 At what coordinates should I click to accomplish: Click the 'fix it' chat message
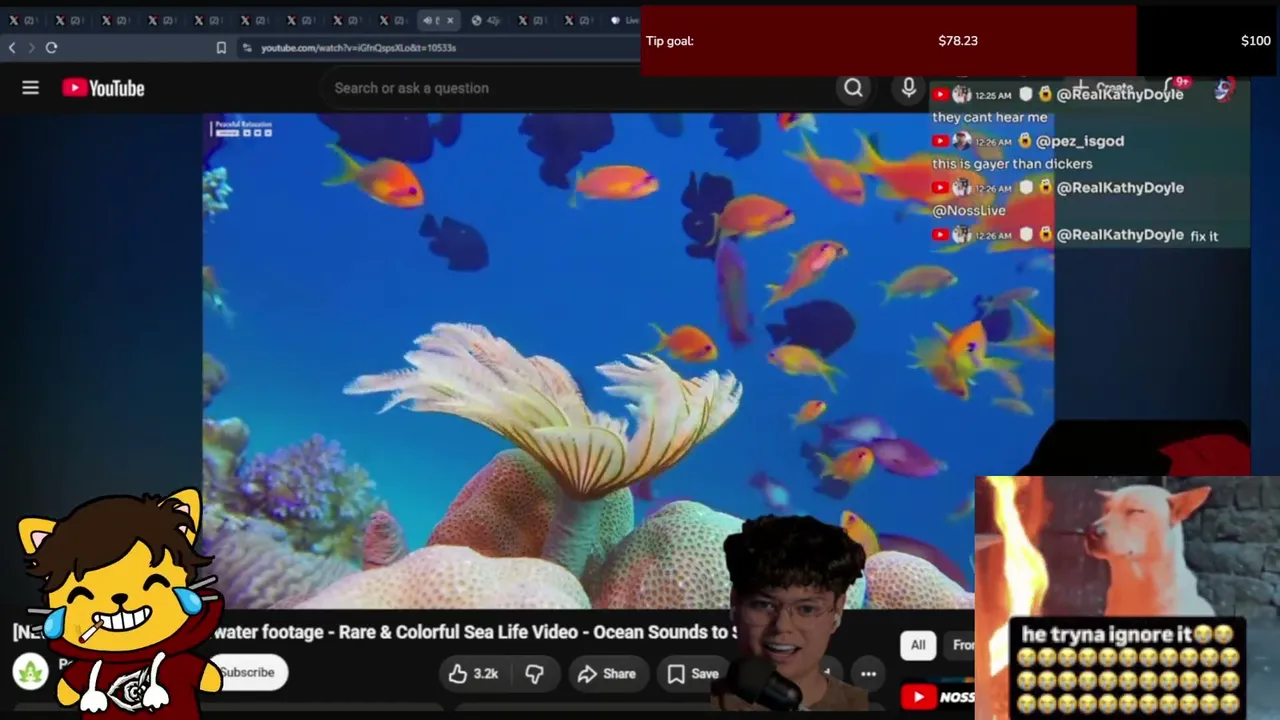[x=1204, y=236]
